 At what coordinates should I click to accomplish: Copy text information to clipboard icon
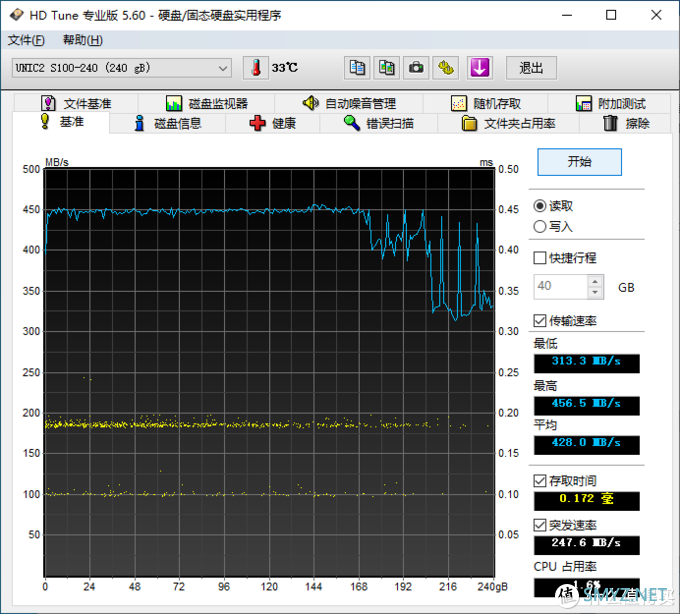pos(357,68)
